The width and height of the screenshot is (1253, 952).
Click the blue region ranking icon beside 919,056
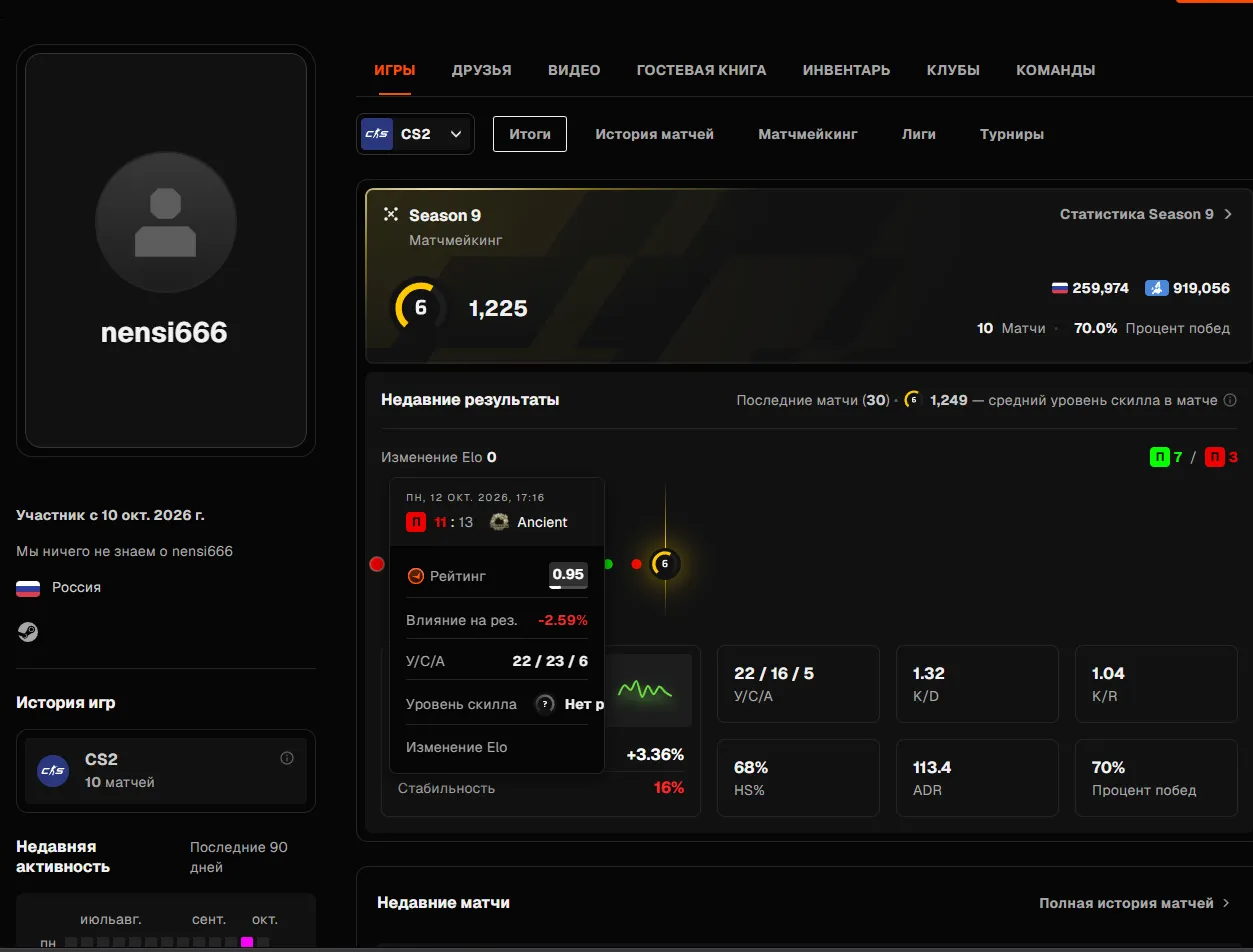pyautogui.click(x=1155, y=288)
